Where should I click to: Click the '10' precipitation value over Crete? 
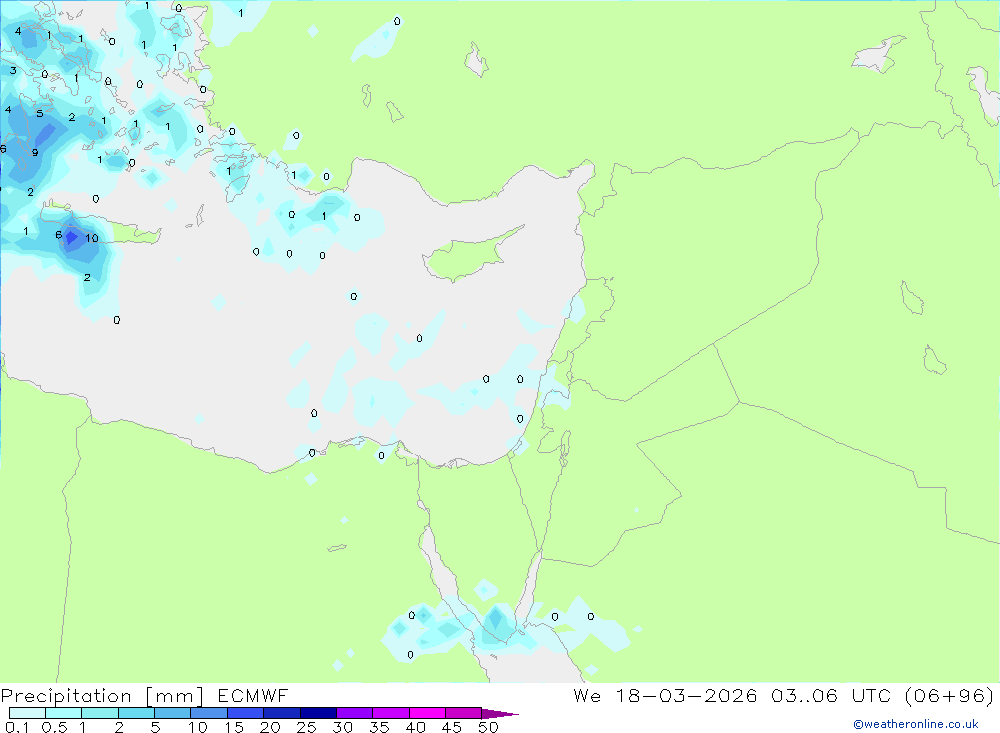click(x=92, y=238)
